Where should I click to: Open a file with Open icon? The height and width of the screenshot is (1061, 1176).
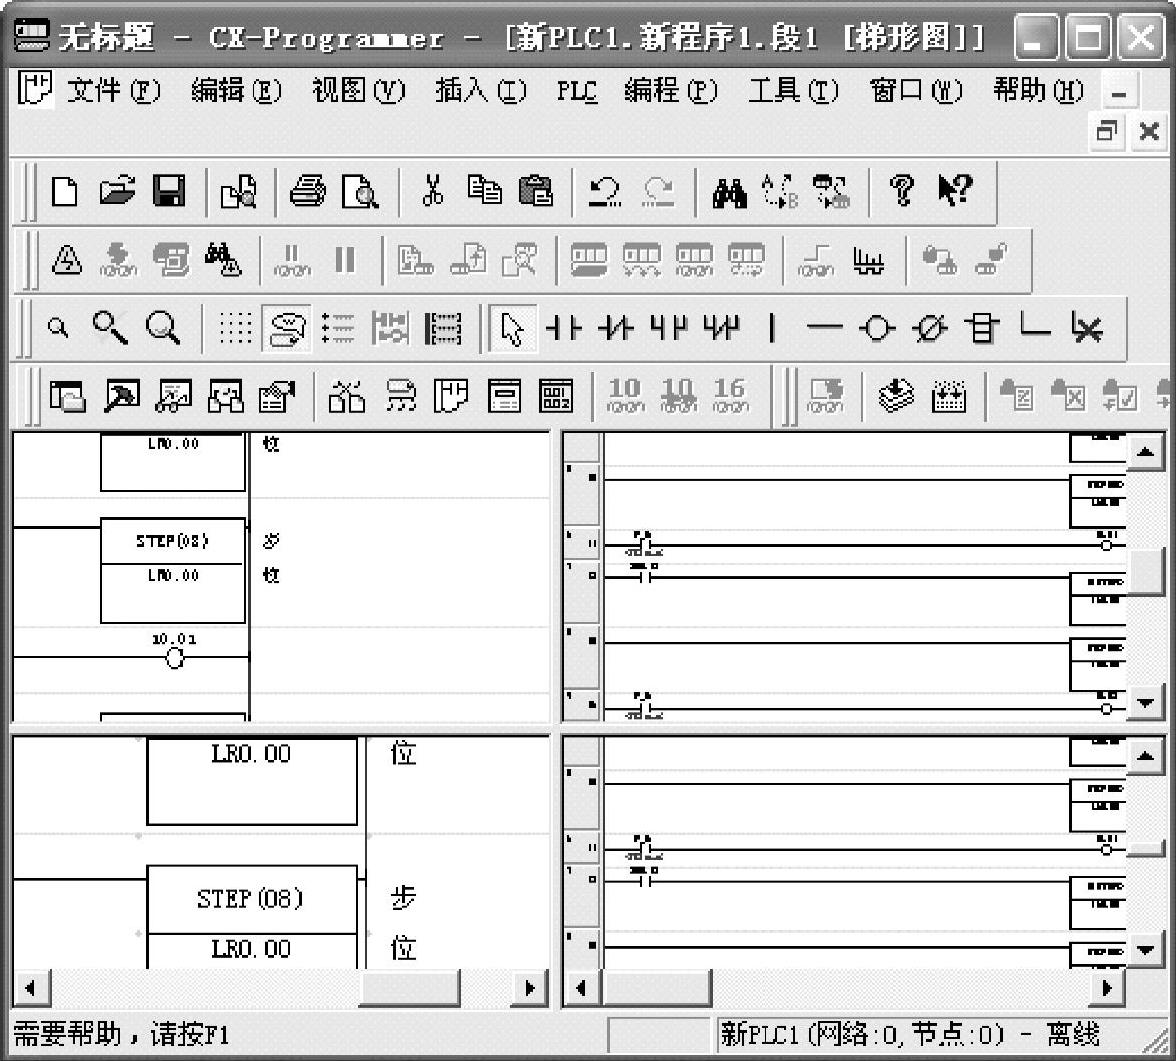coord(116,191)
